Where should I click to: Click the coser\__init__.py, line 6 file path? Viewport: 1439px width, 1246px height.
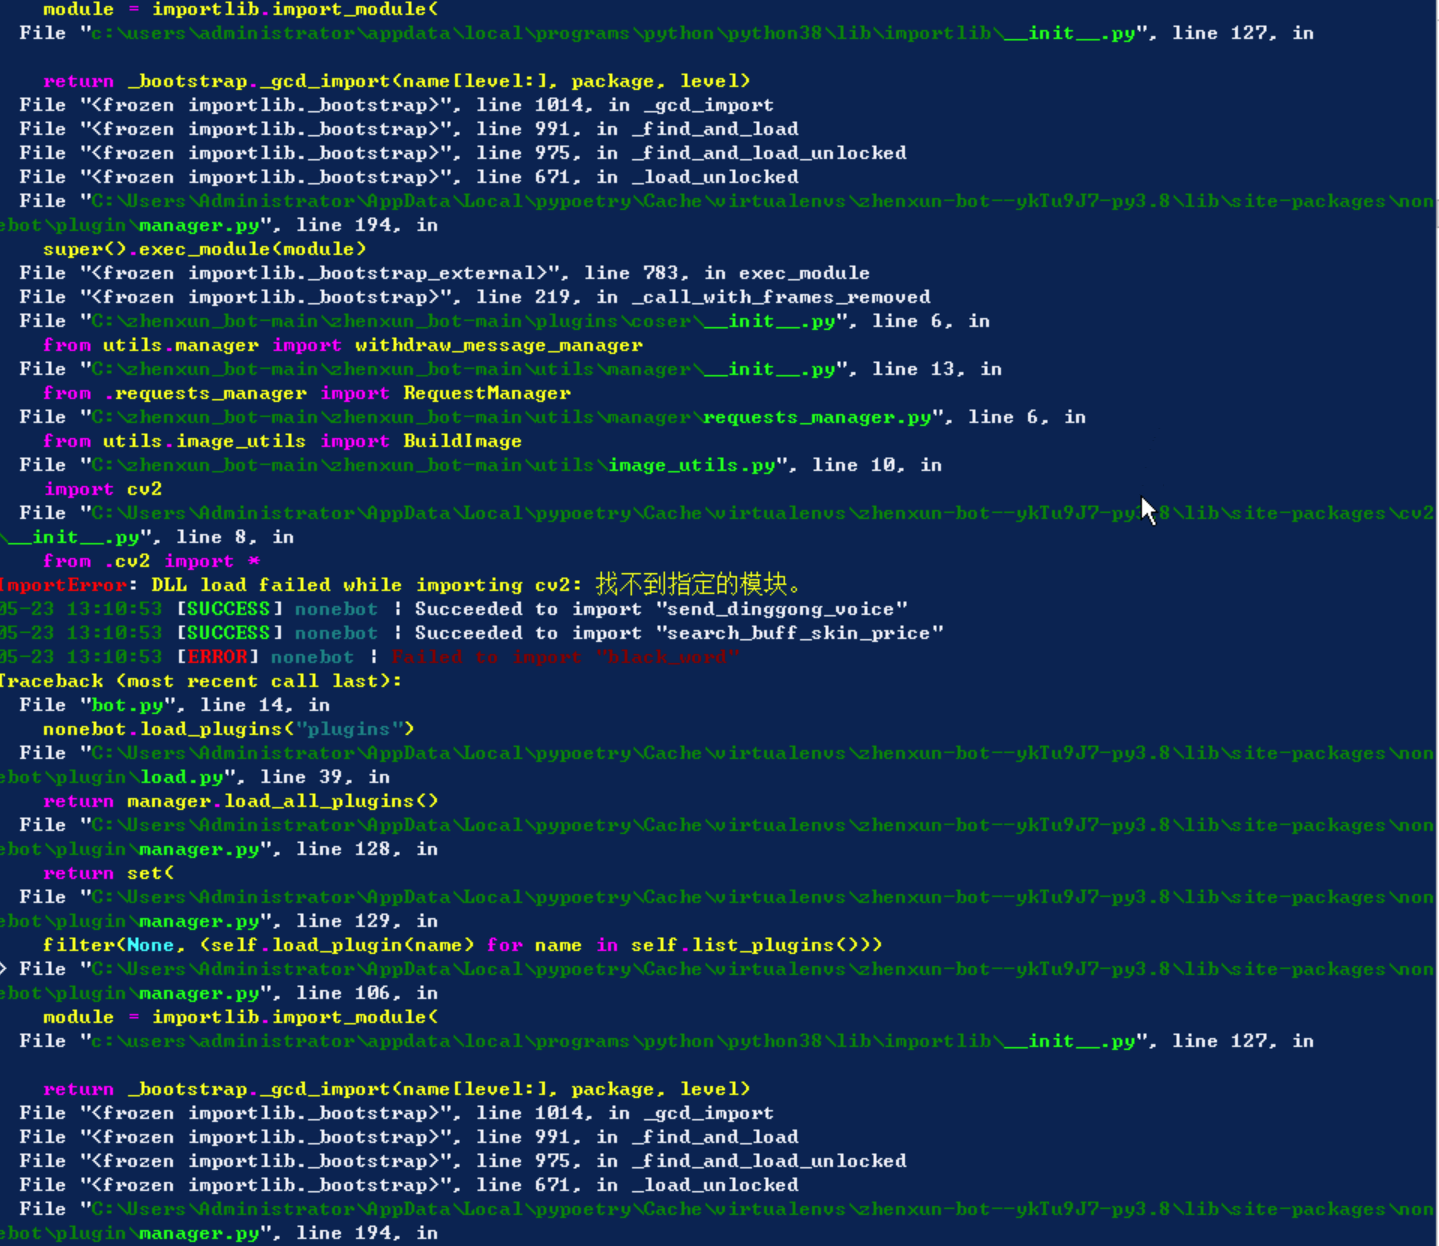[504, 321]
